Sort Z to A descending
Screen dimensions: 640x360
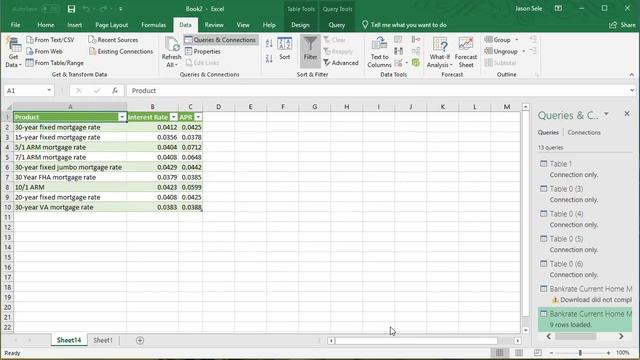pos(269,59)
